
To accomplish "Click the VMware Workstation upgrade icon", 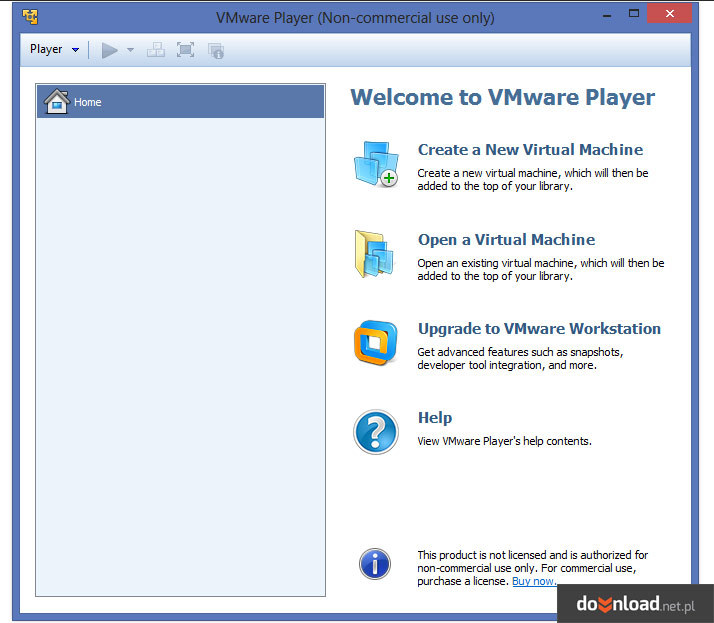I will [376, 342].
